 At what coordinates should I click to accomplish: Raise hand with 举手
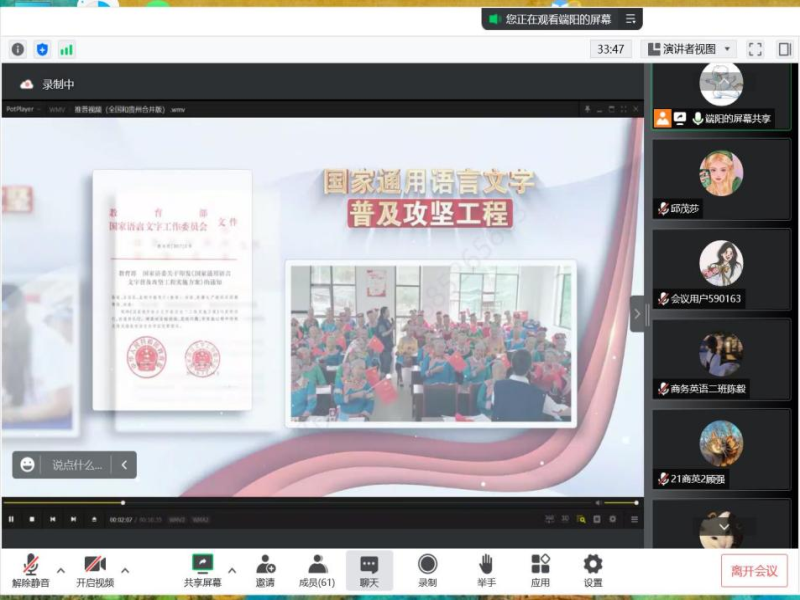pyautogui.click(x=486, y=570)
